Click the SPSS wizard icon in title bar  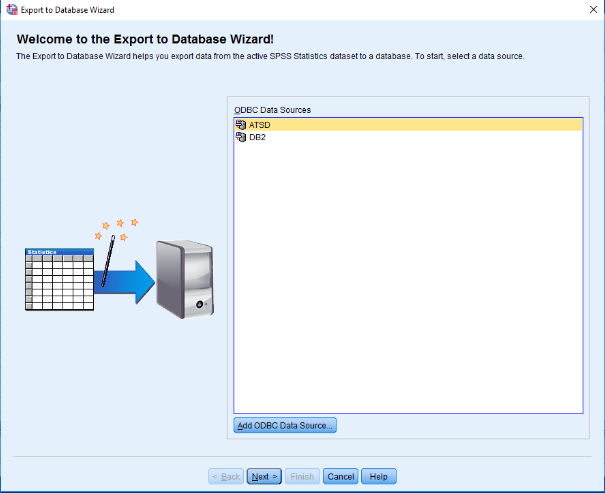tap(12, 10)
